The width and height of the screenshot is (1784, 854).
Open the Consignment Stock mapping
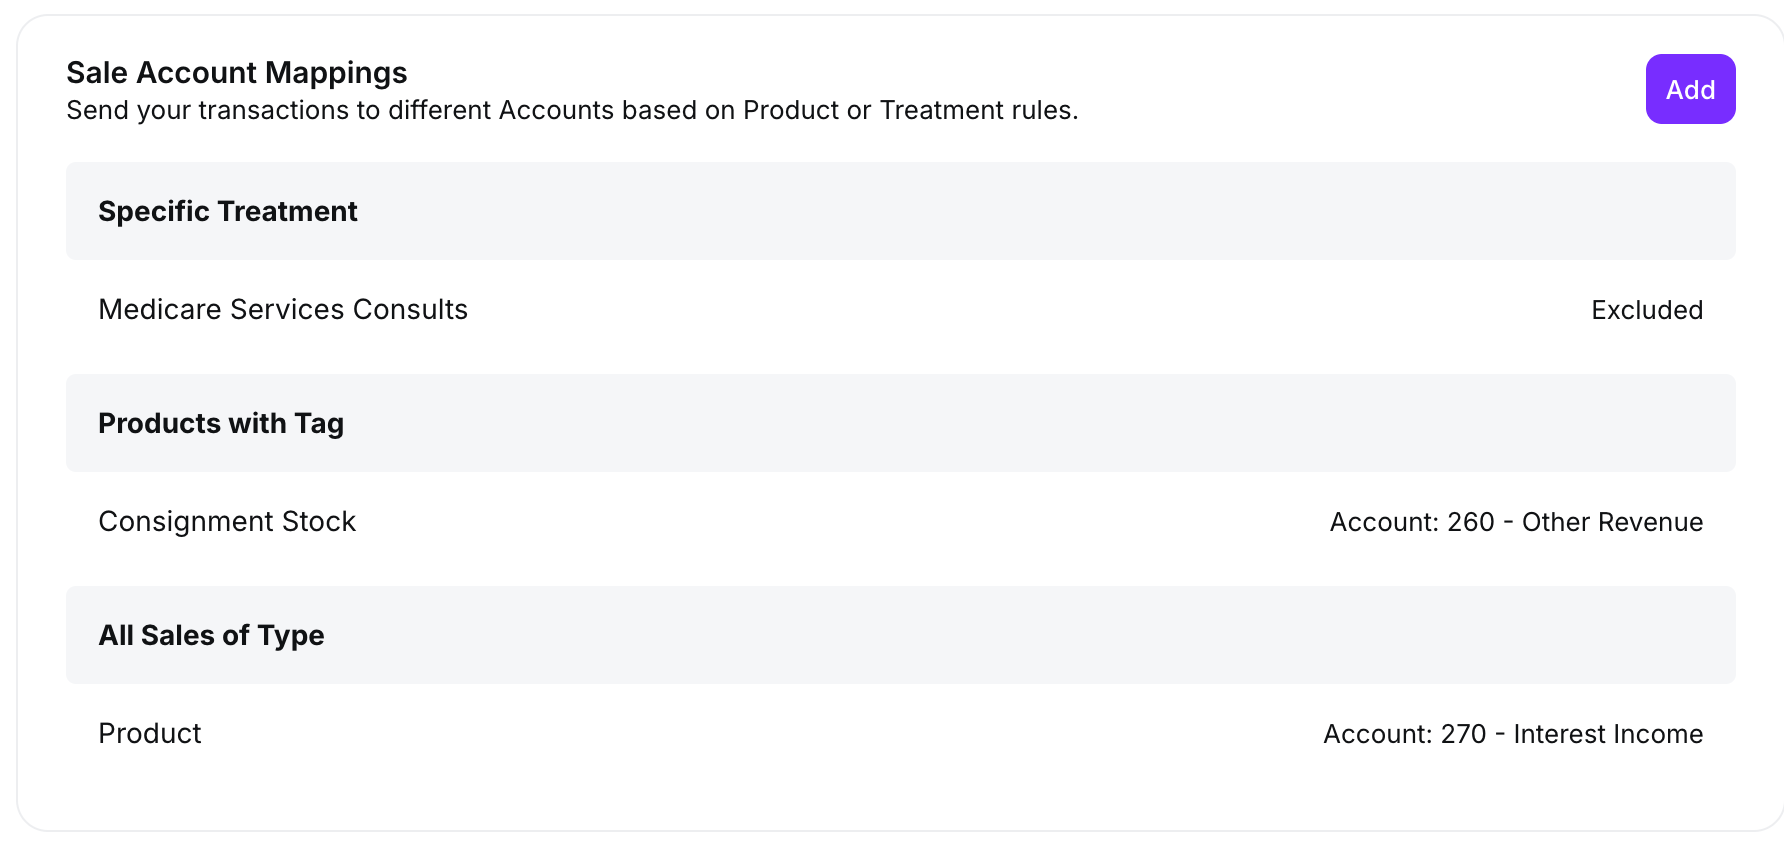227,522
